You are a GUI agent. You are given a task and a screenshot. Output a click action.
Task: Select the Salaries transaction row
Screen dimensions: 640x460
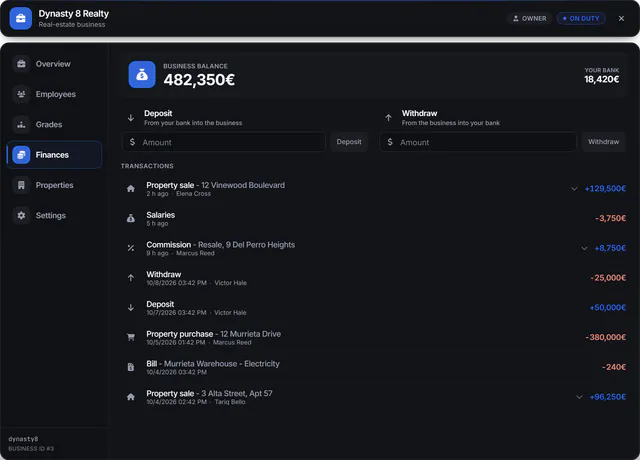point(373,218)
